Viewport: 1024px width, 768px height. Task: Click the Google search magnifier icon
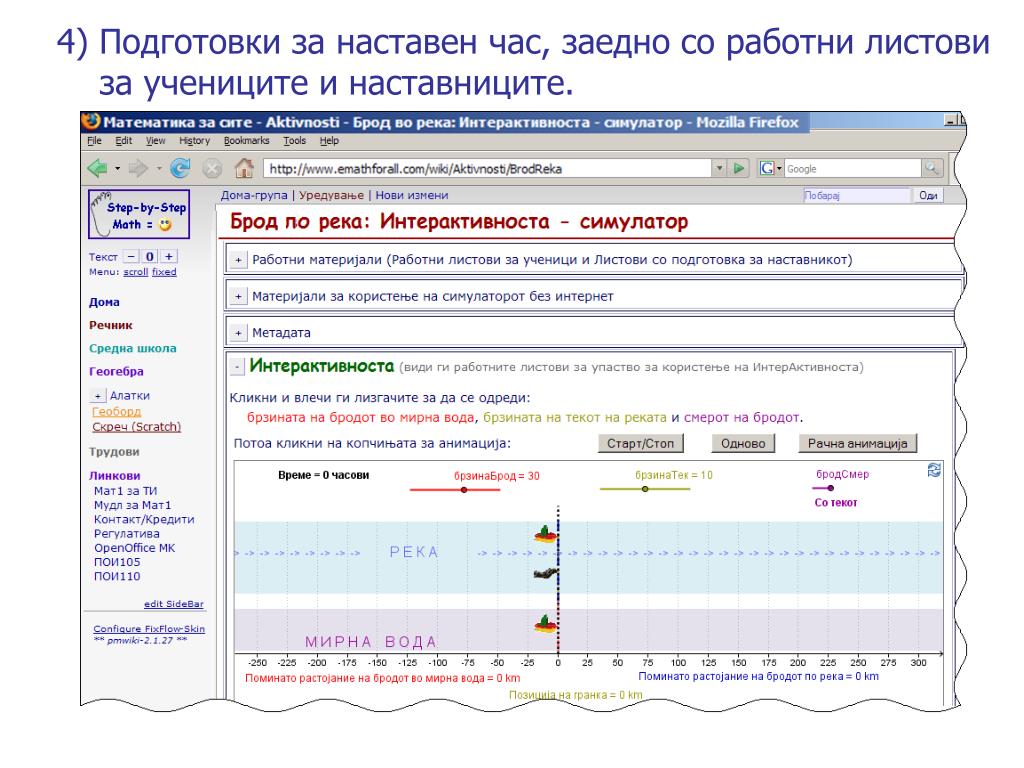click(x=932, y=168)
